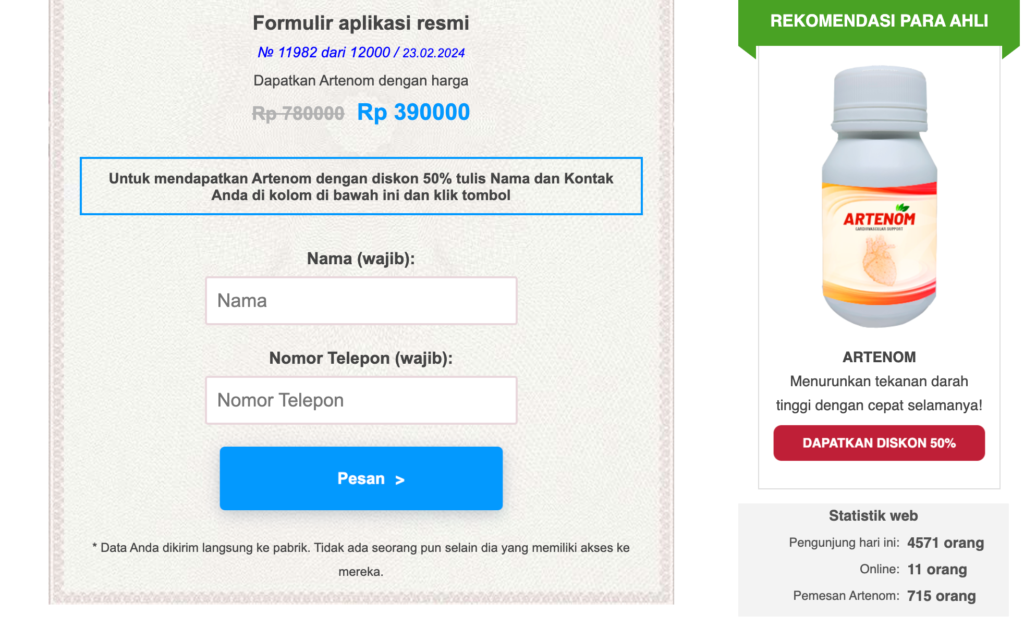Open the Artenom bottle product image
1024x640 pixels.
(x=879, y=198)
